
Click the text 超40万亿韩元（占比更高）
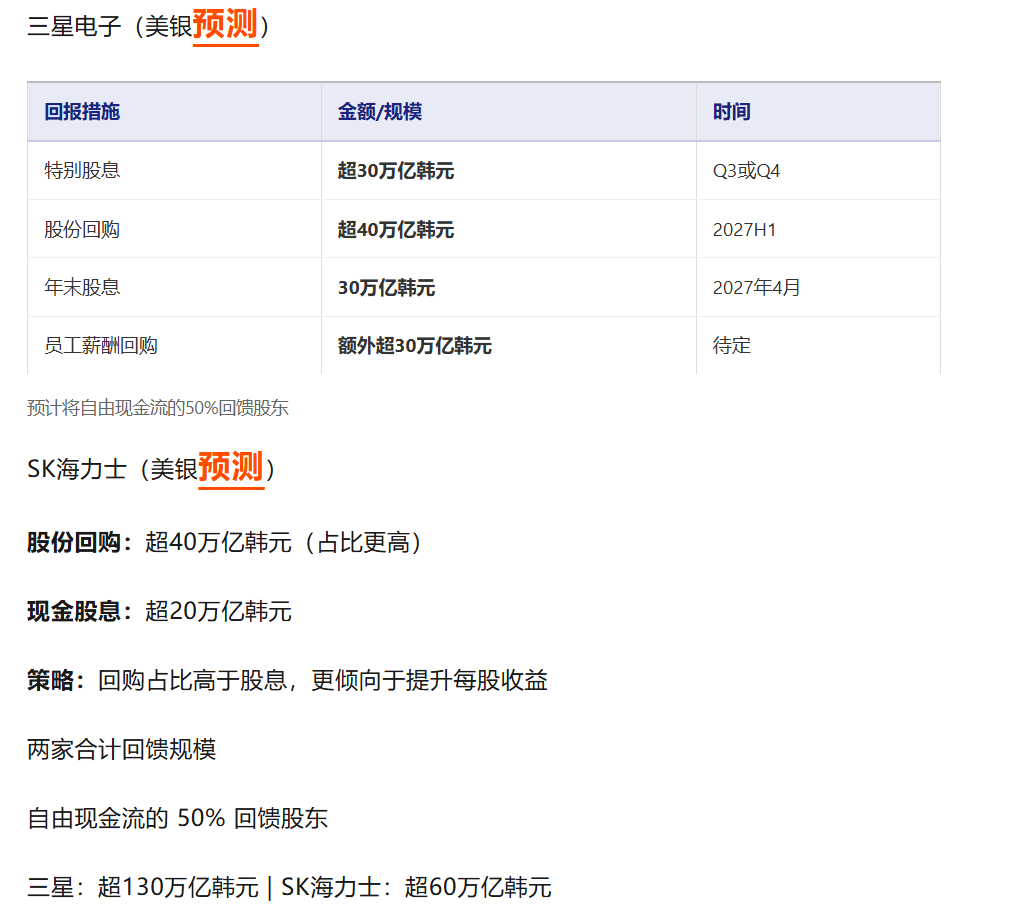coord(285,542)
